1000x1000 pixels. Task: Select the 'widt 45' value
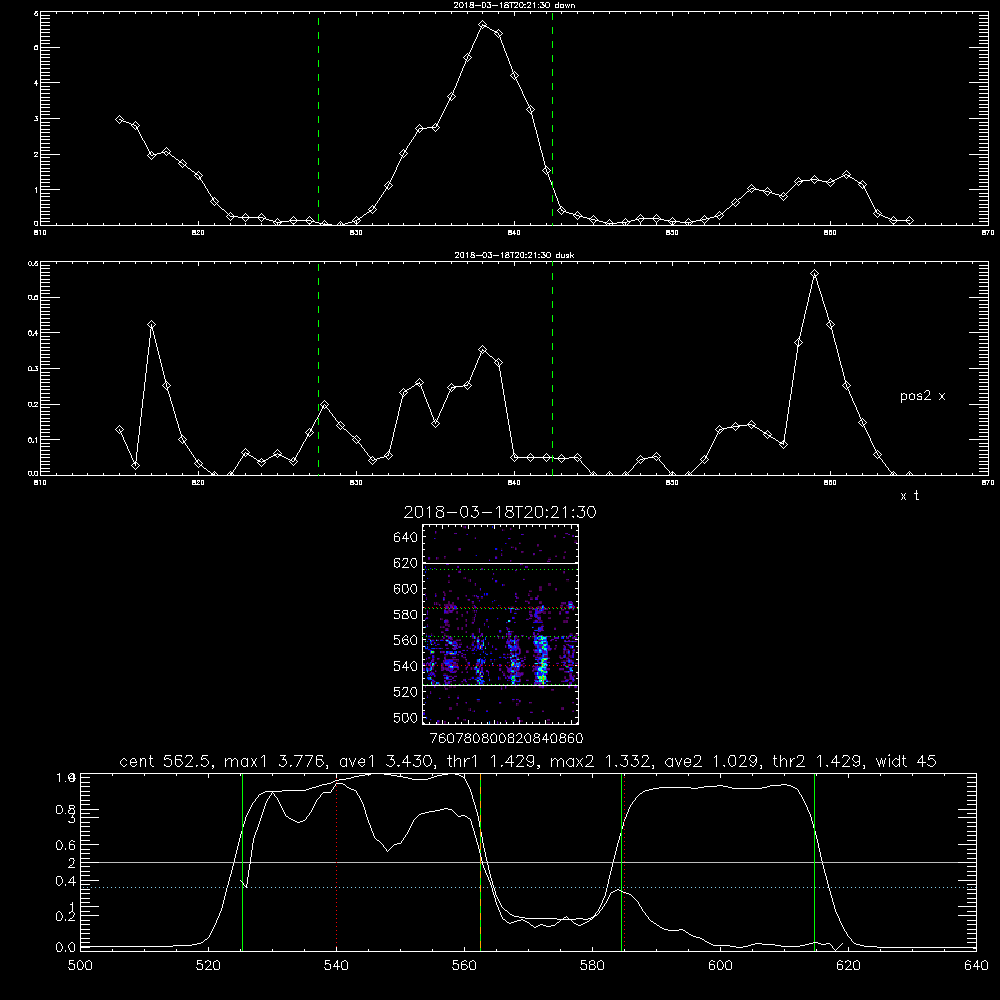(x=906, y=761)
